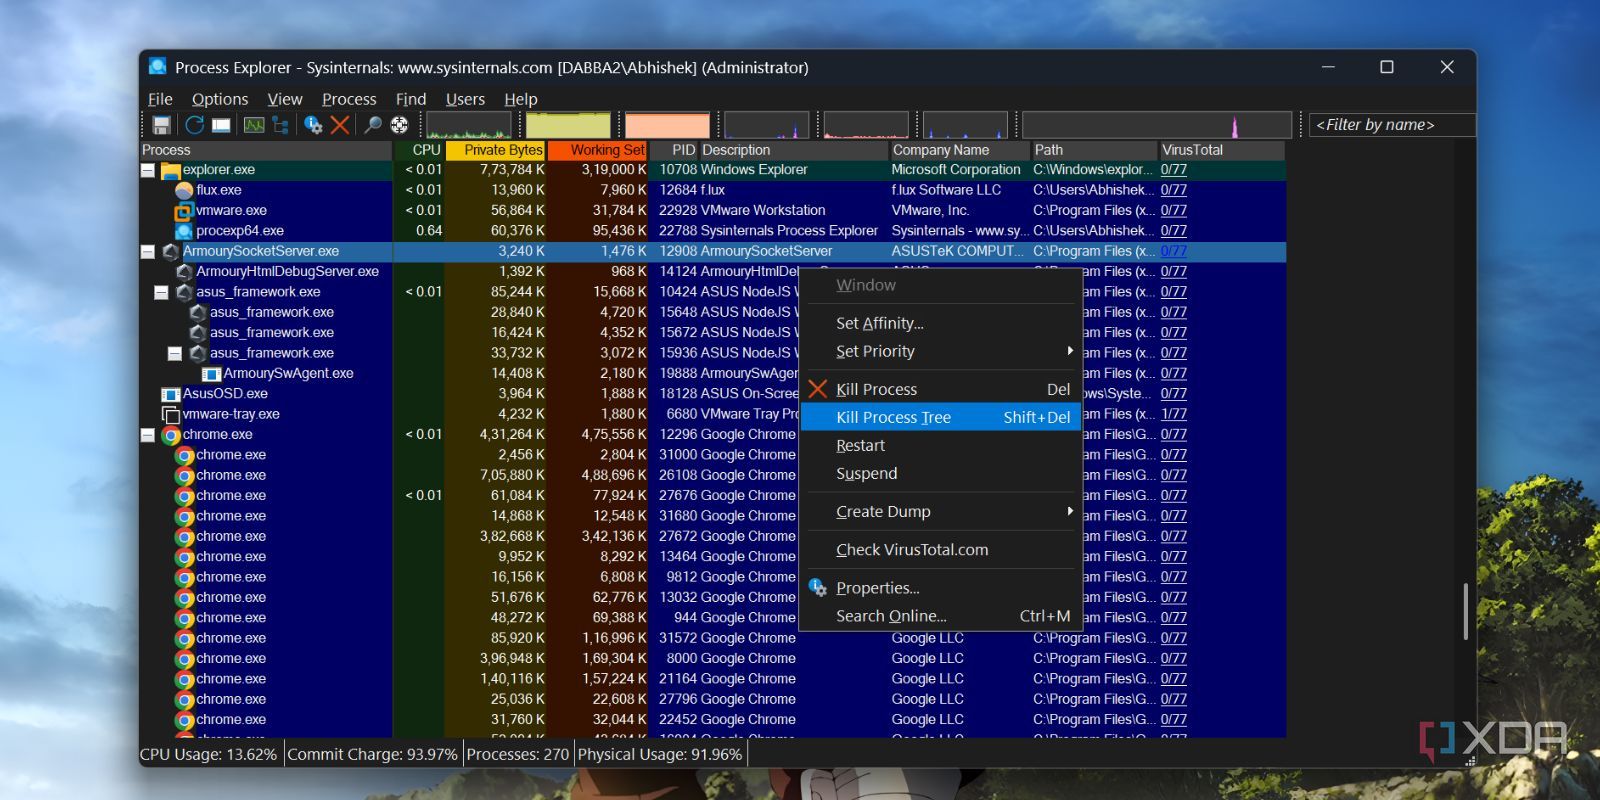The width and height of the screenshot is (1600, 800).
Task: Click the Find Handle or DLL magnifier icon
Action: 373,125
